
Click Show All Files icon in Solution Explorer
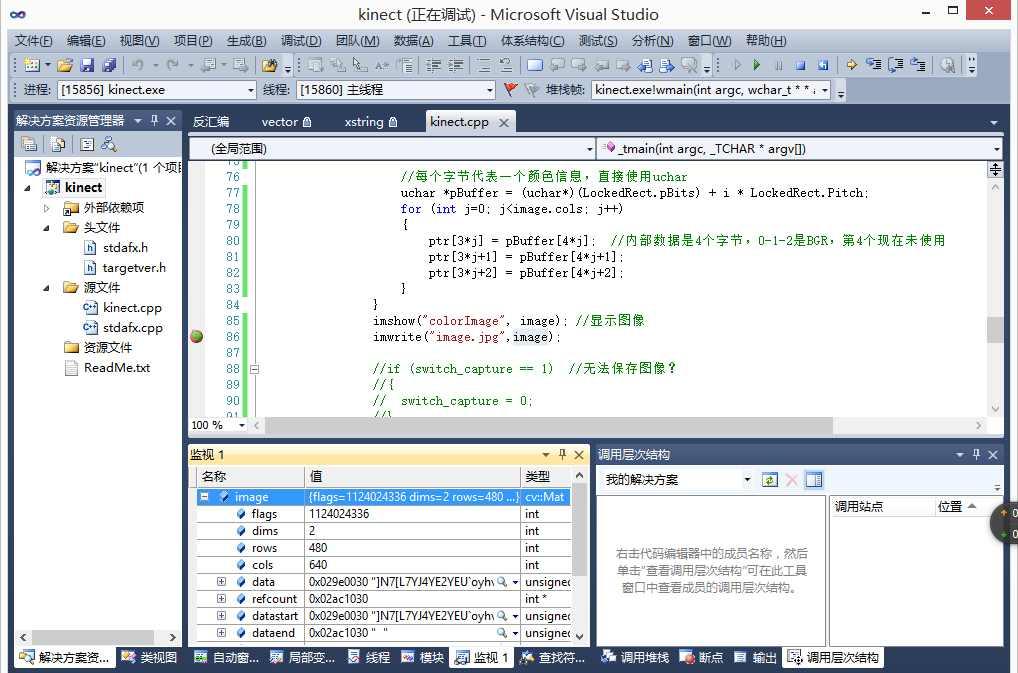click(58, 144)
